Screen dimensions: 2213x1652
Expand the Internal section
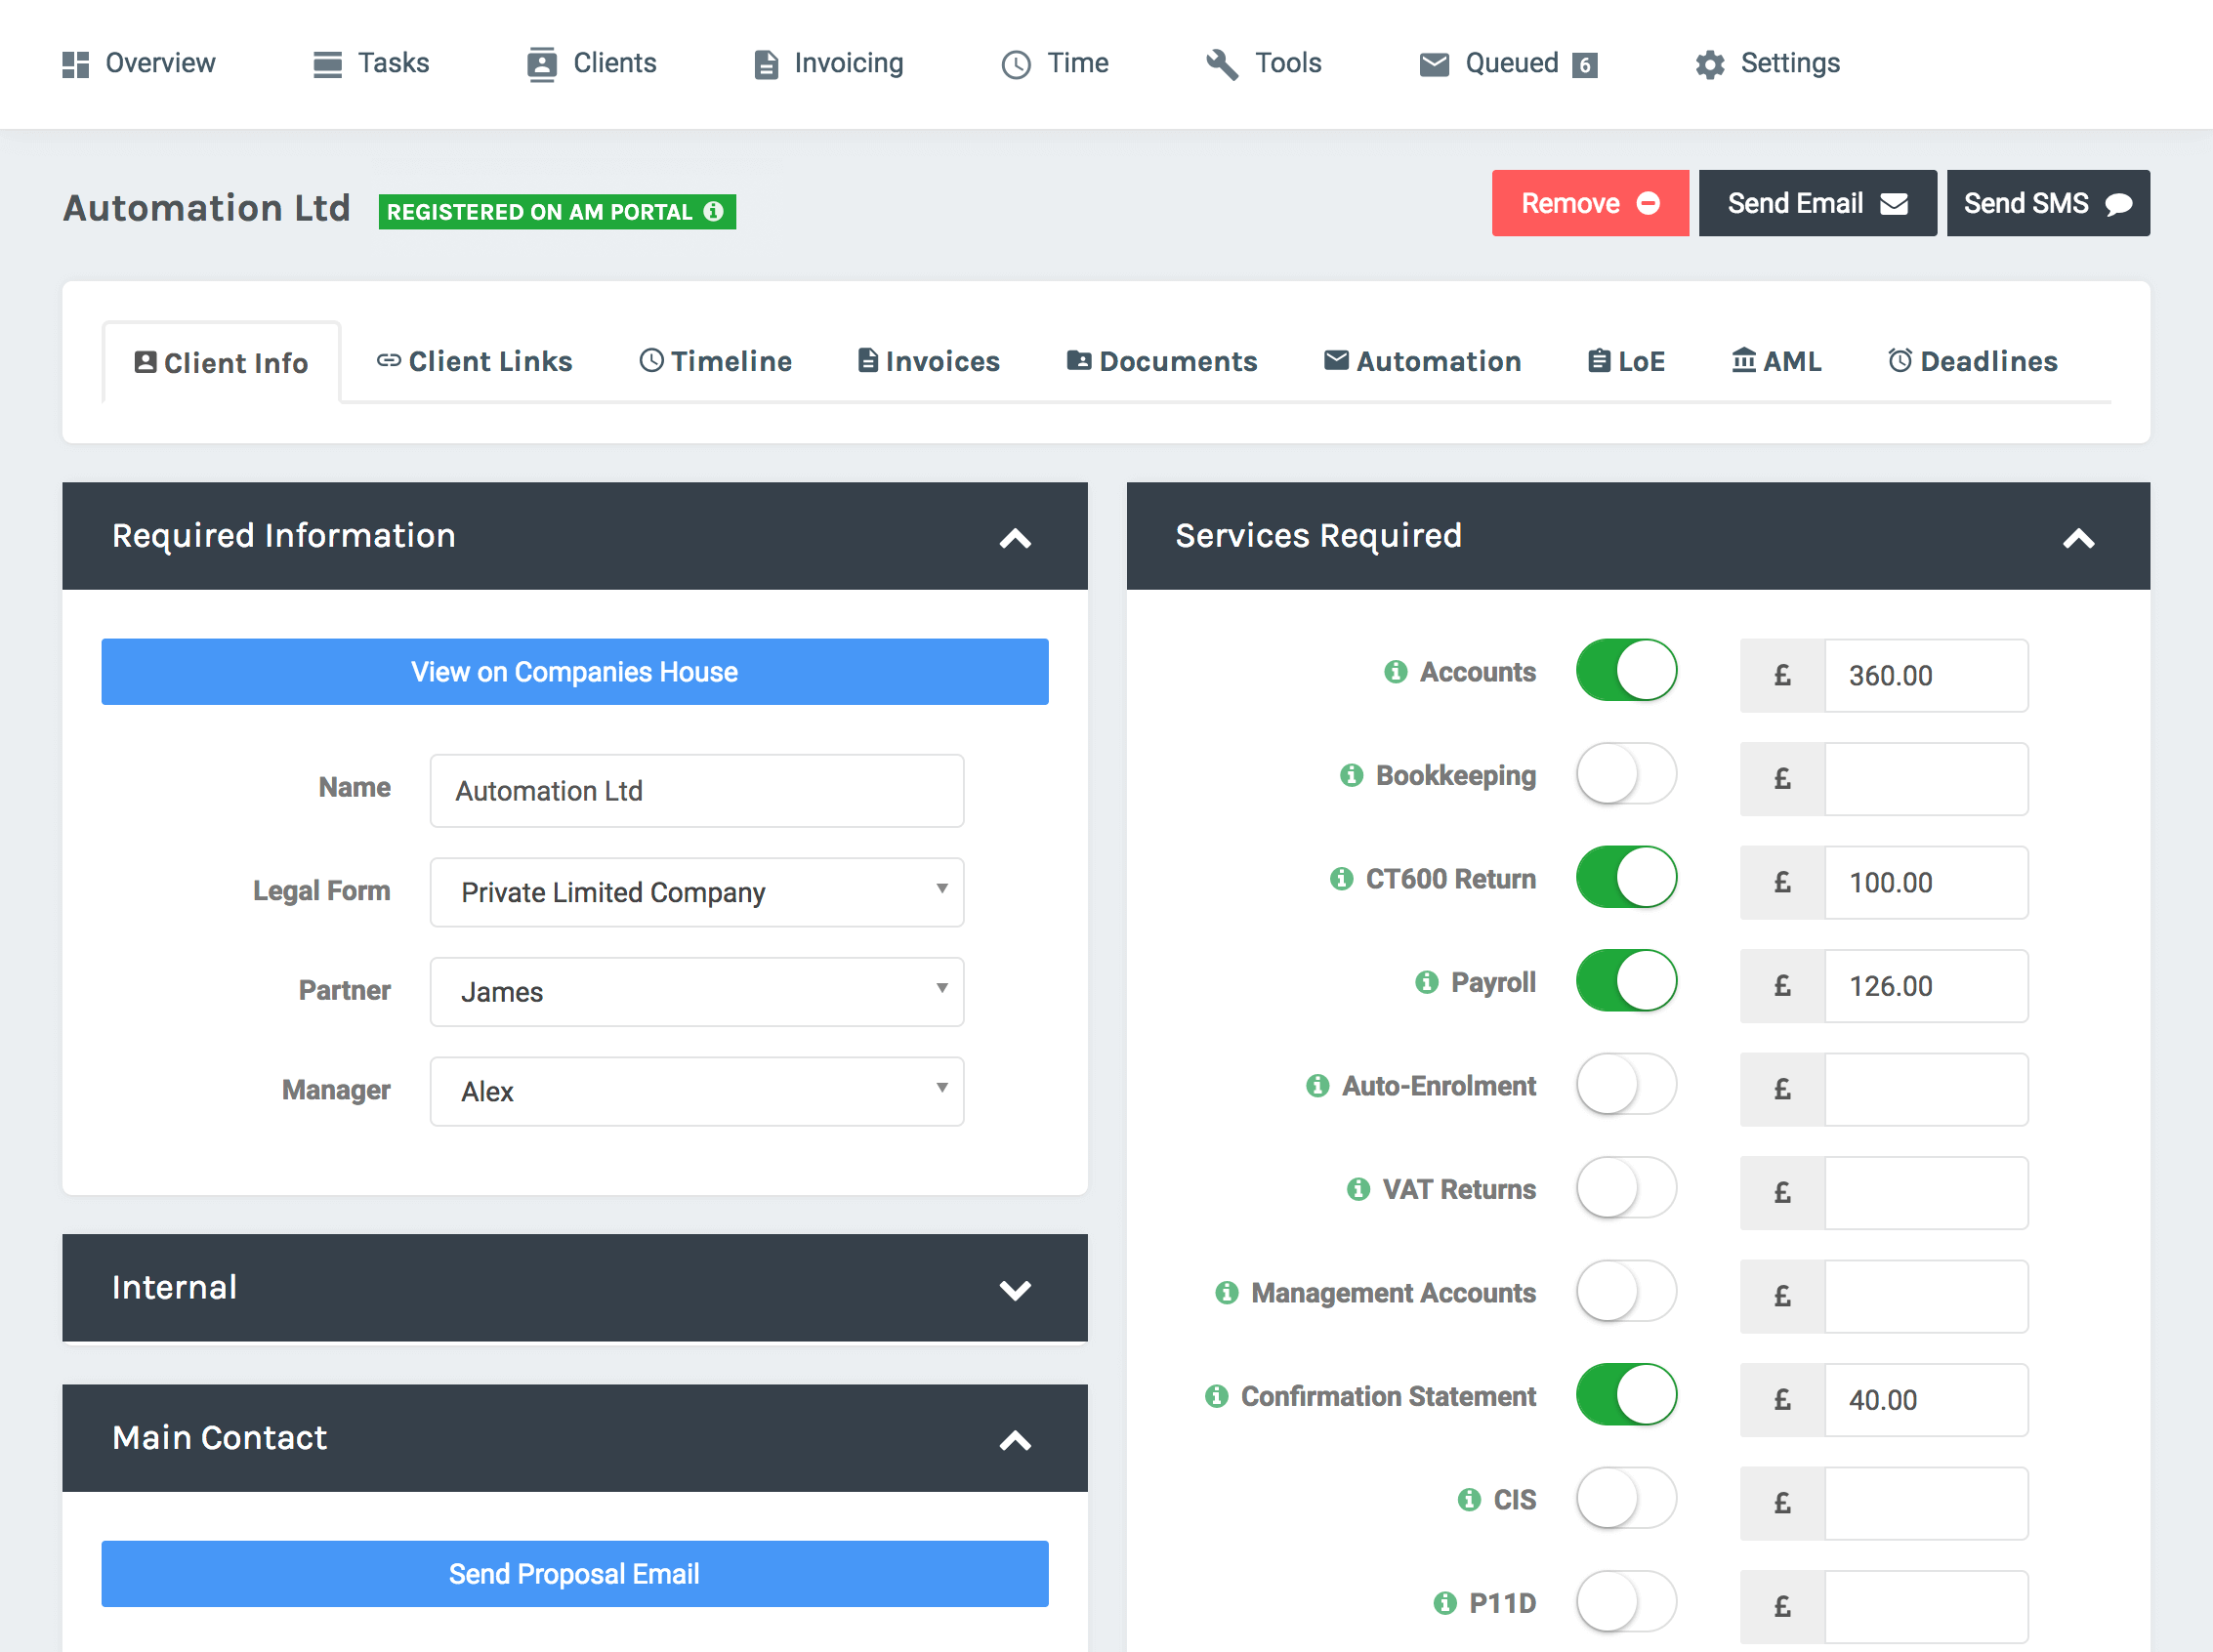[x=1016, y=1288]
